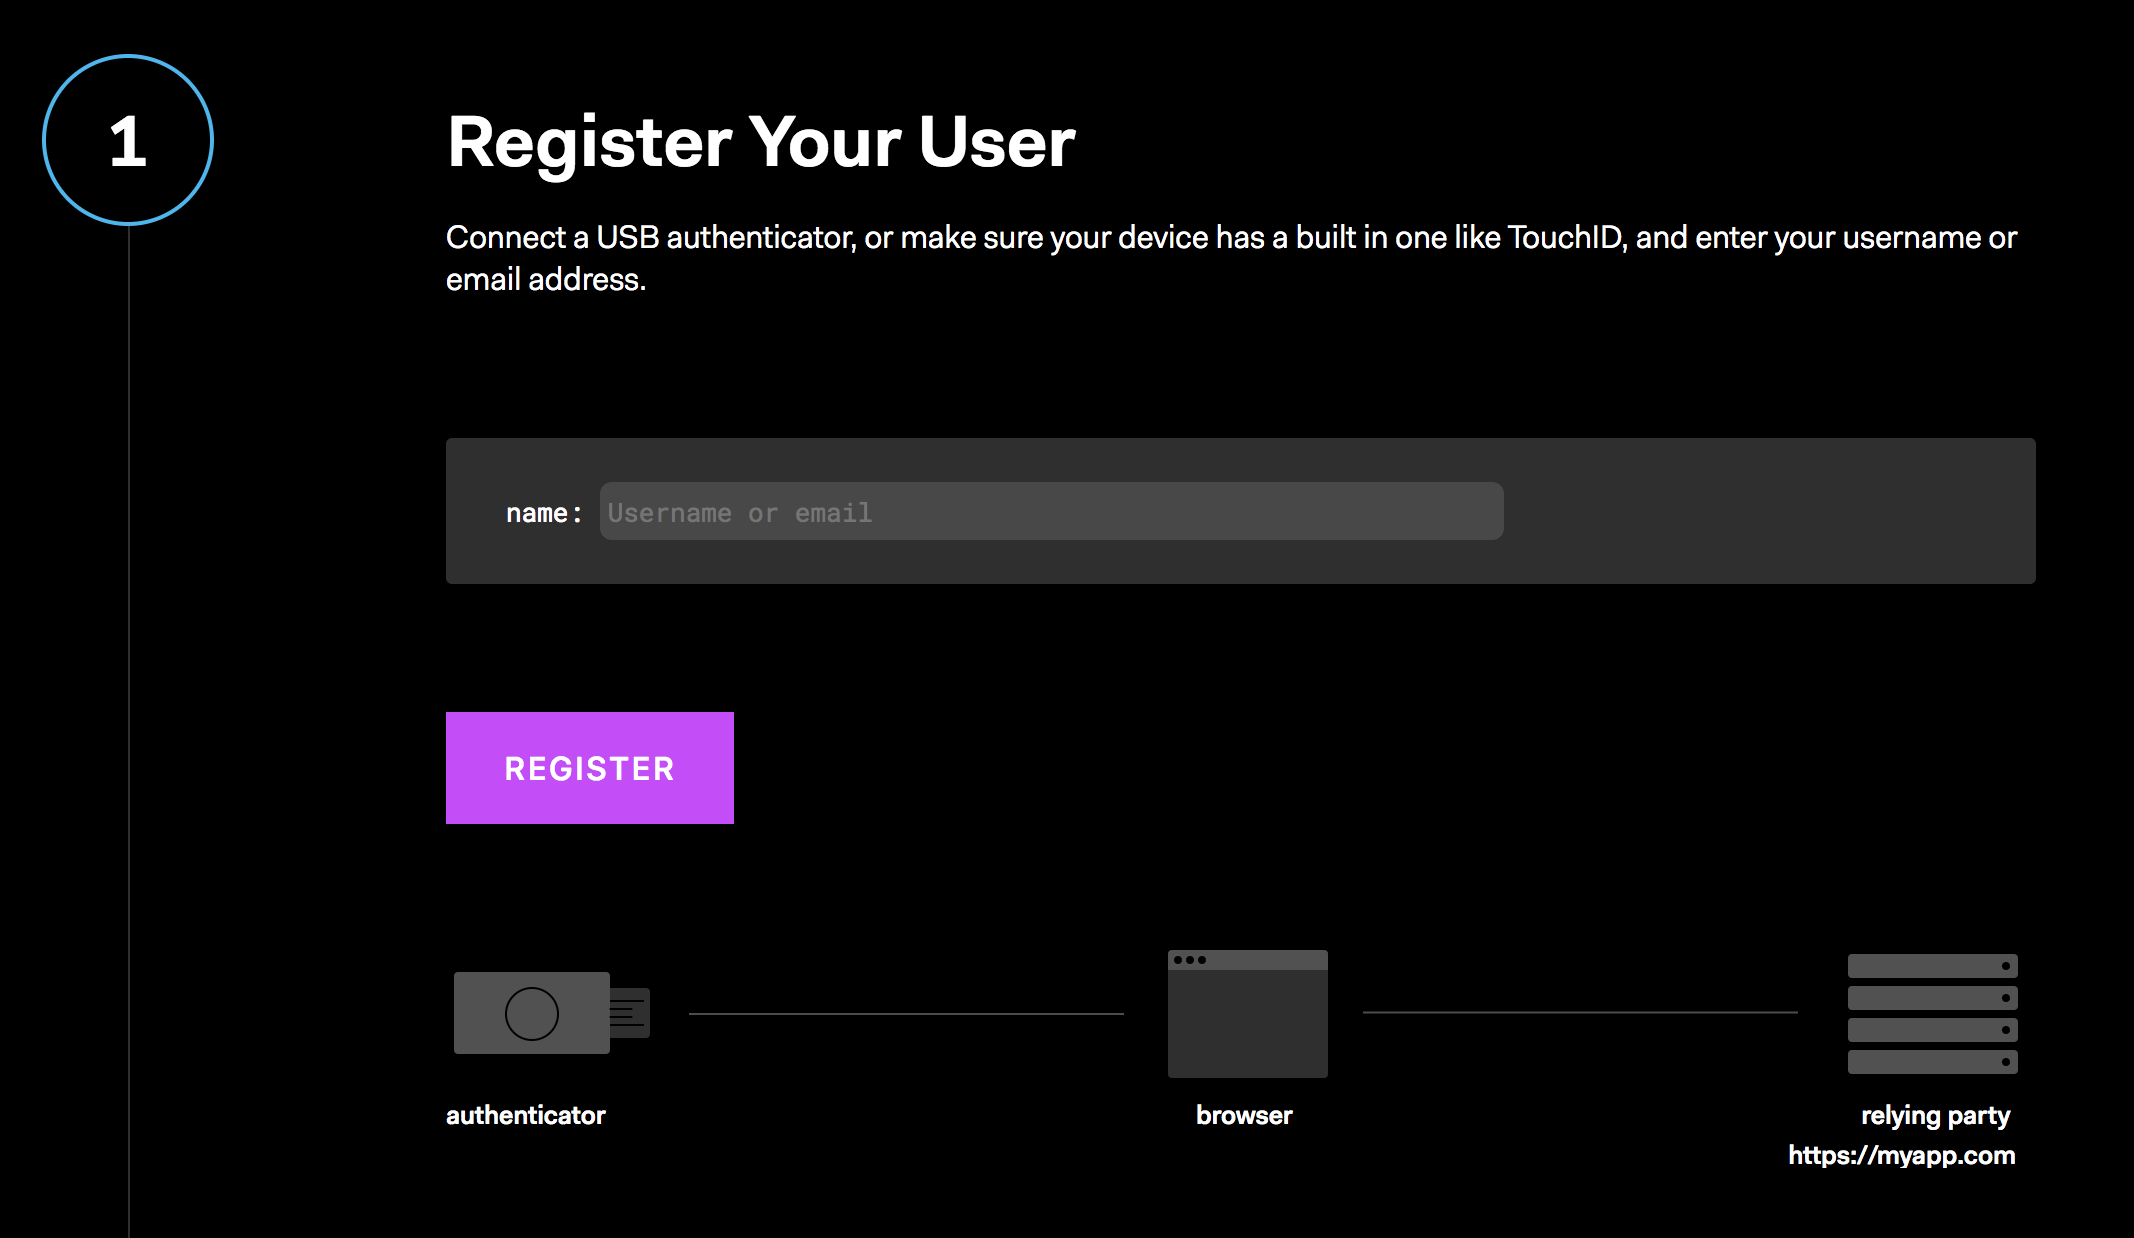Click the relying party server icon
This screenshot has height=1238, width=2134.
click(1932, 1014)
